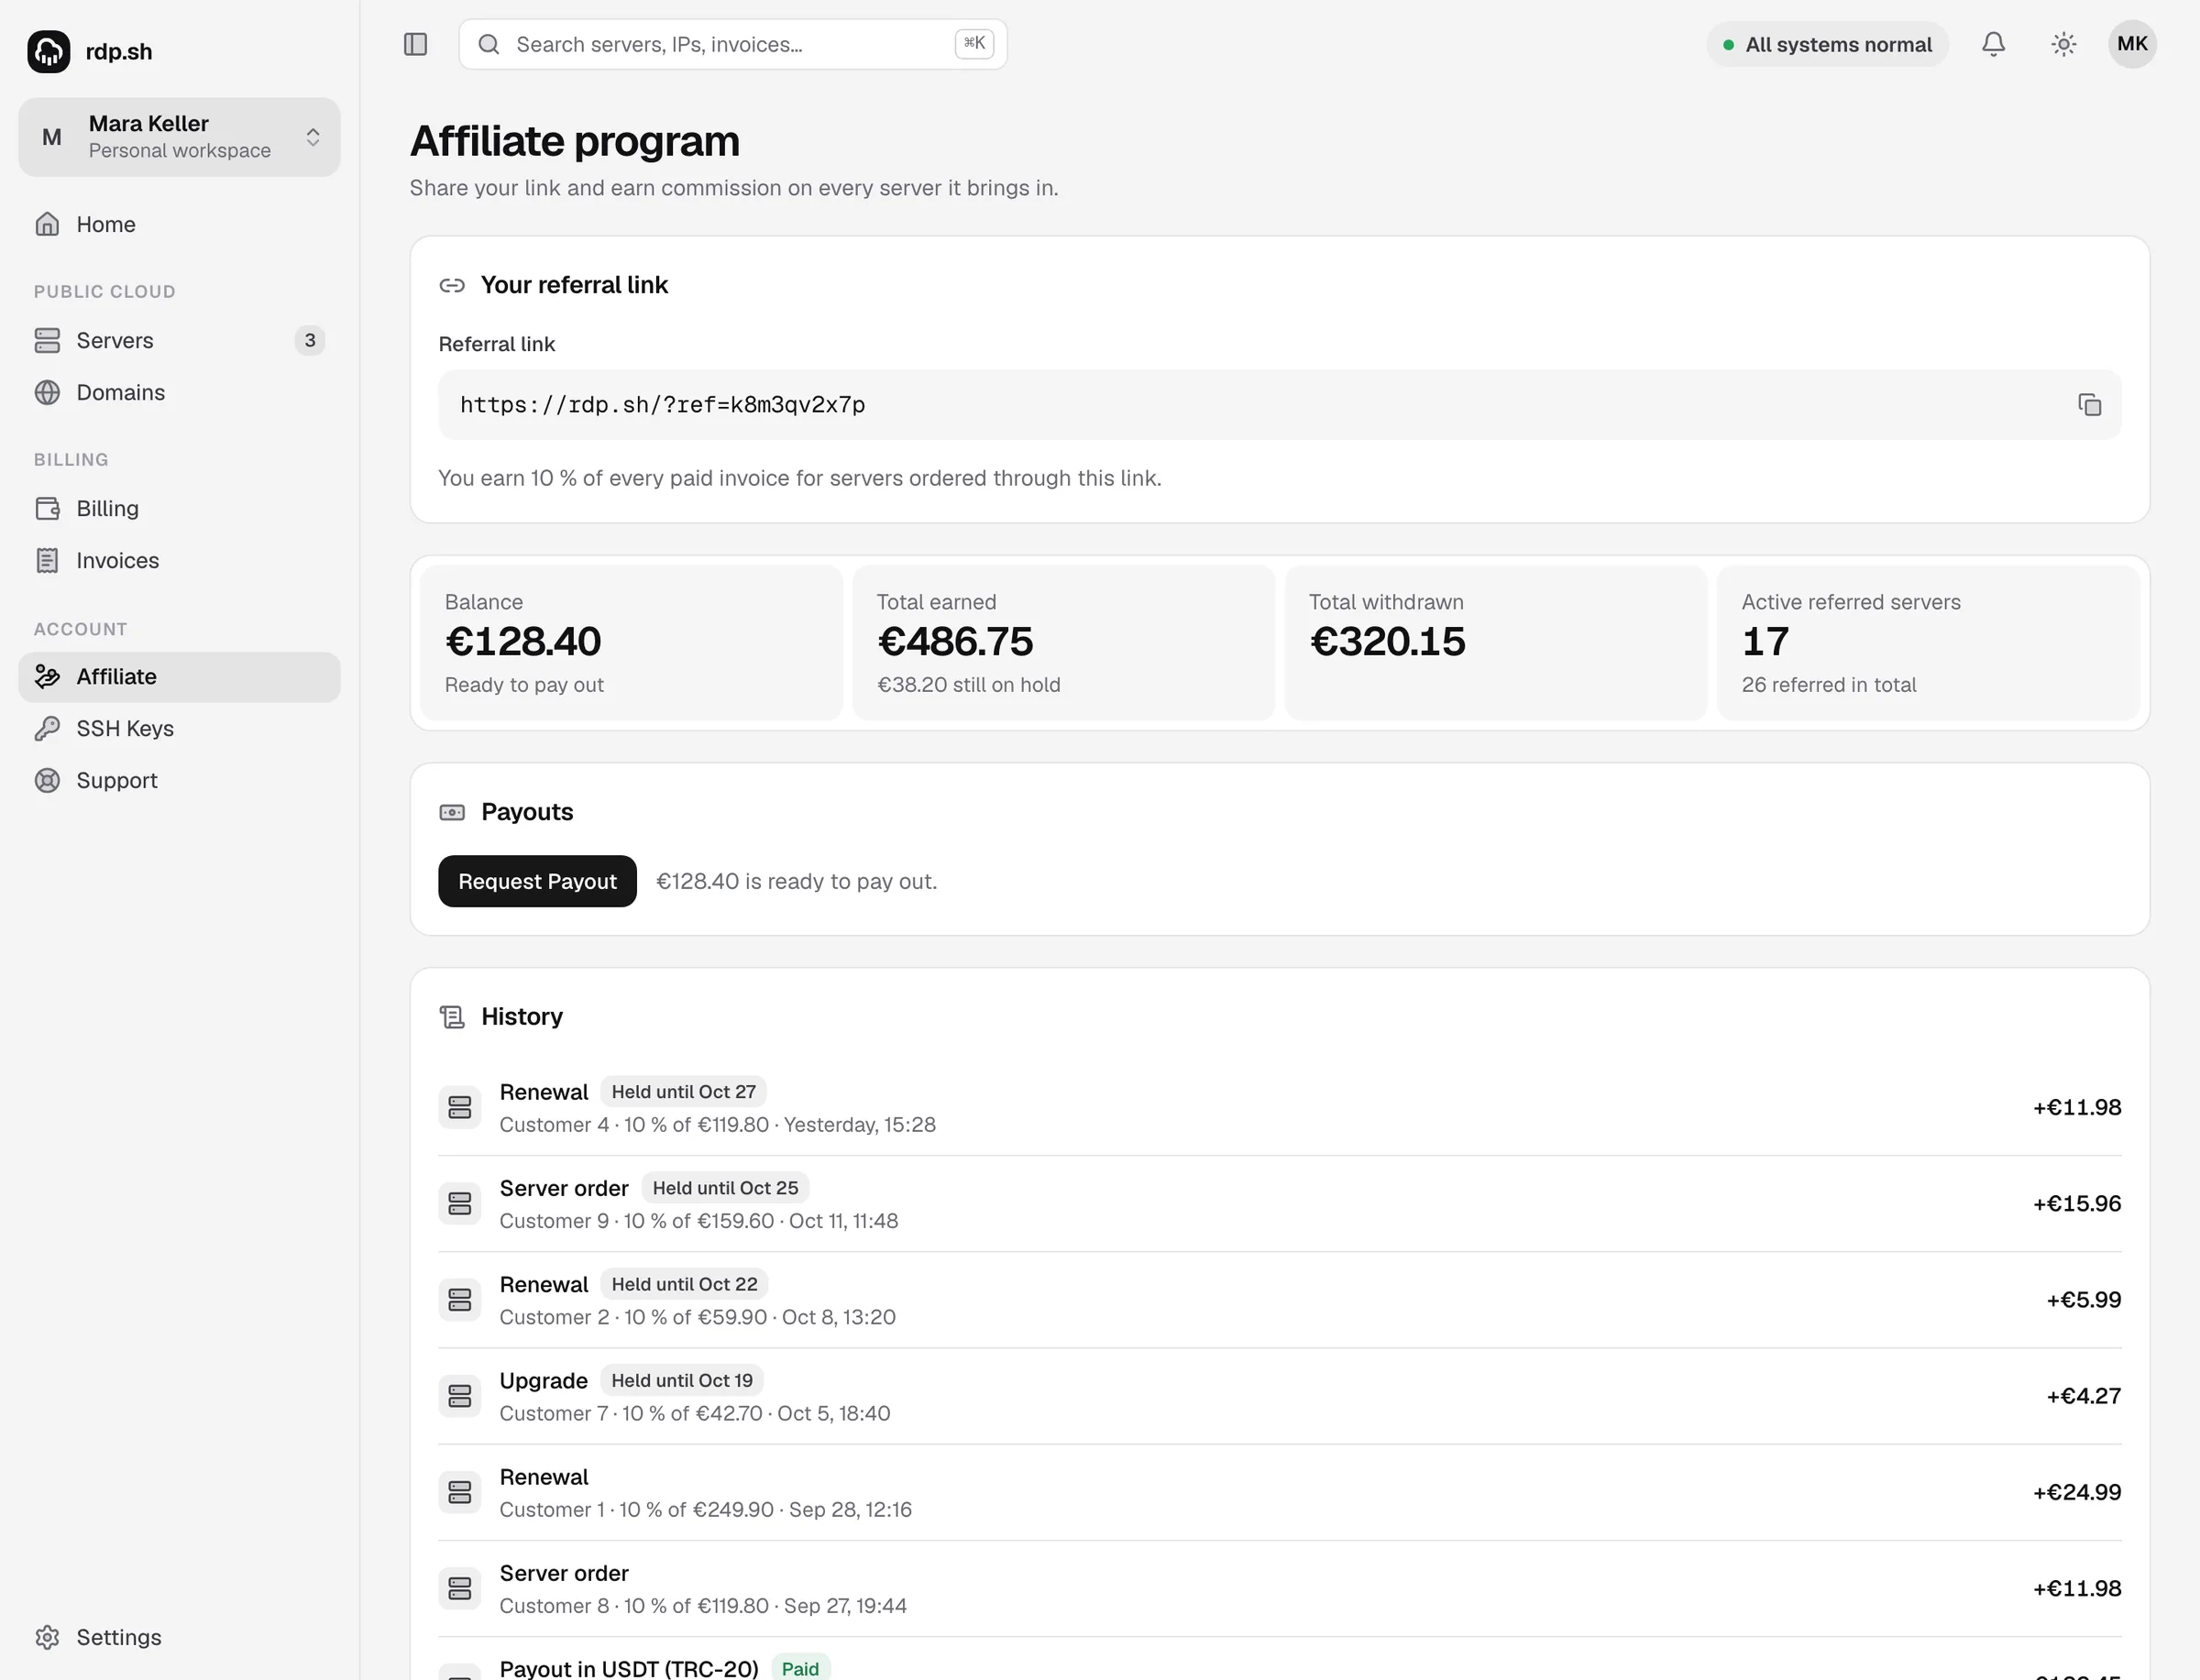Click the 'Held until Oct 19' badge
Viewport: 2200px width, 1680px height.
[682, 1380]
